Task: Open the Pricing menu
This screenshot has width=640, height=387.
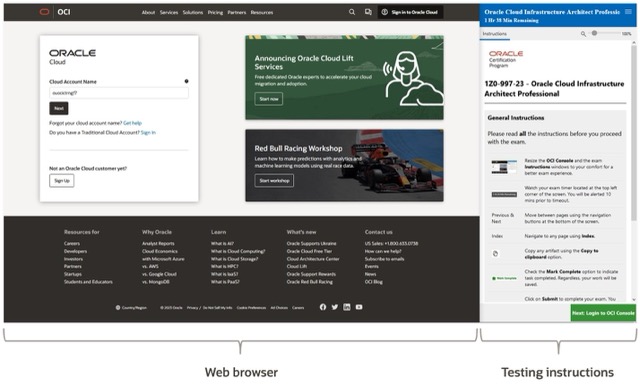Action: 215,12
